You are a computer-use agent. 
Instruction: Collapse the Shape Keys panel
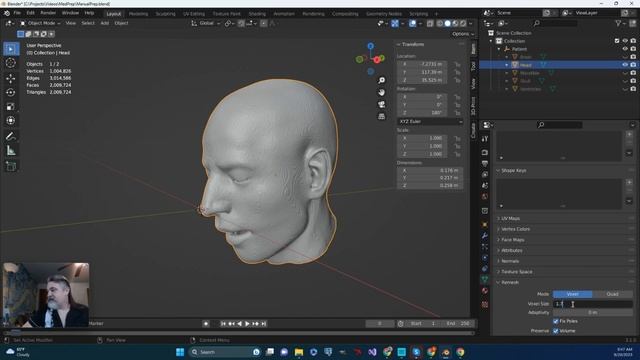coord(513,171)
